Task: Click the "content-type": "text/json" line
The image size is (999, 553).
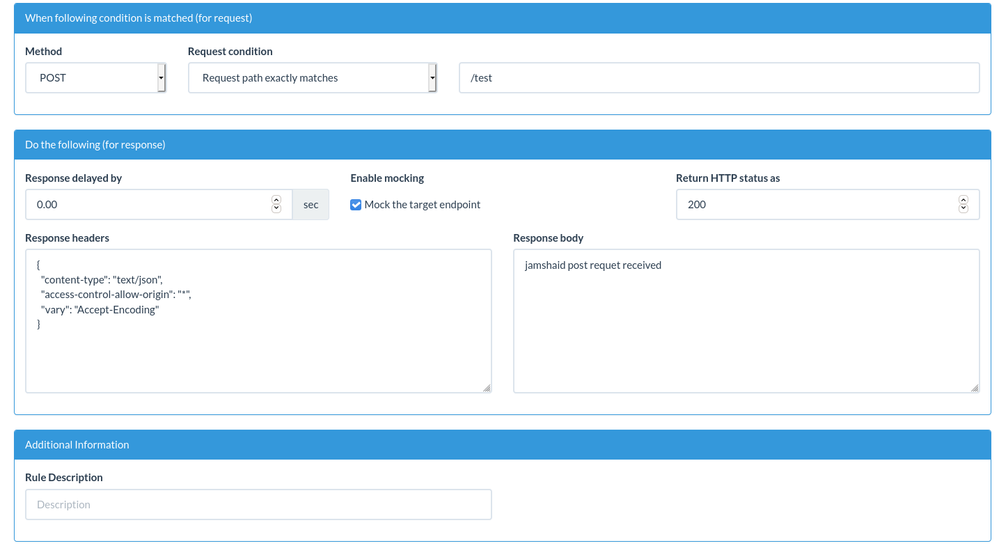Action: pos(101,280)
